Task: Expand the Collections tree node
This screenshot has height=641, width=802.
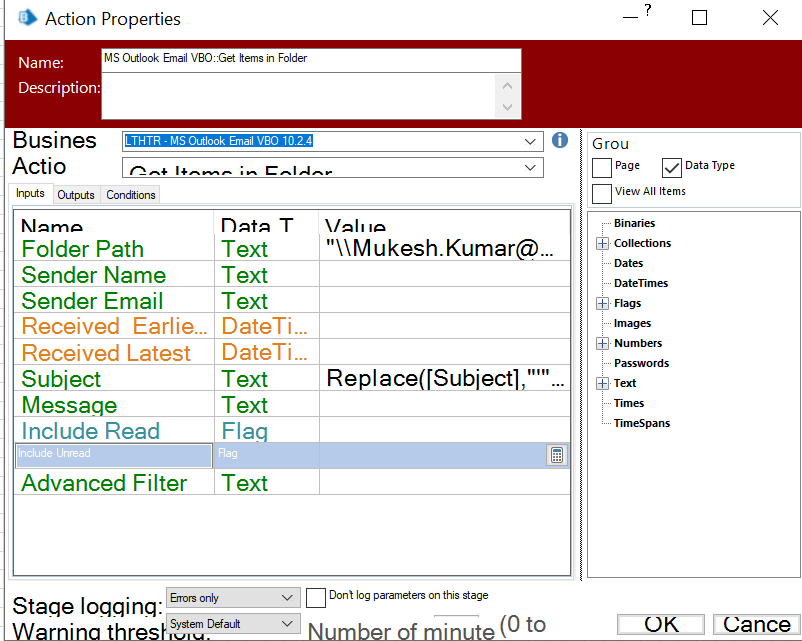Action: pyautogui.click(x=602, y=244)
